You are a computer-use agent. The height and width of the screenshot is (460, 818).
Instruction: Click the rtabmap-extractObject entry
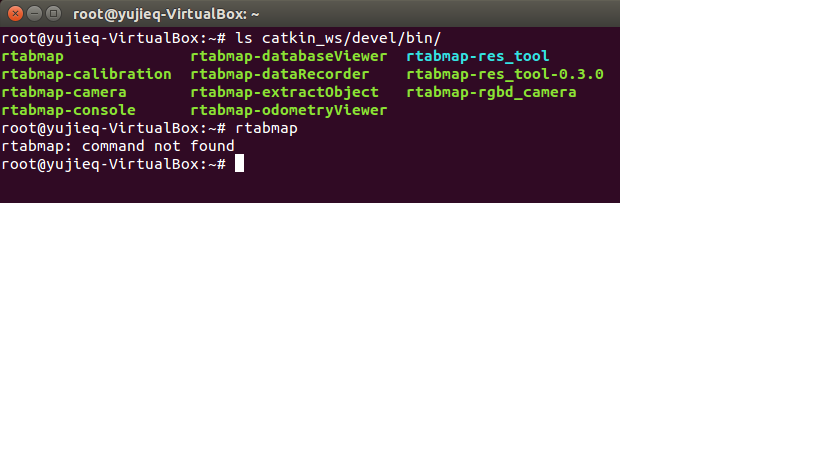[284, 92]
